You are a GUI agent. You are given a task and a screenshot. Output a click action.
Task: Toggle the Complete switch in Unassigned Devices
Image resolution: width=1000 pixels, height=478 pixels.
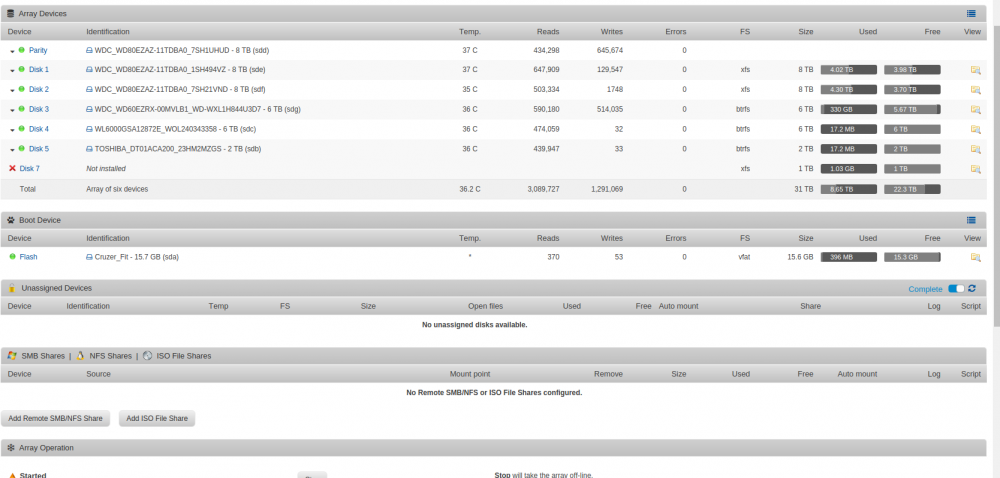pyautogui.click(x=956, y=289)
